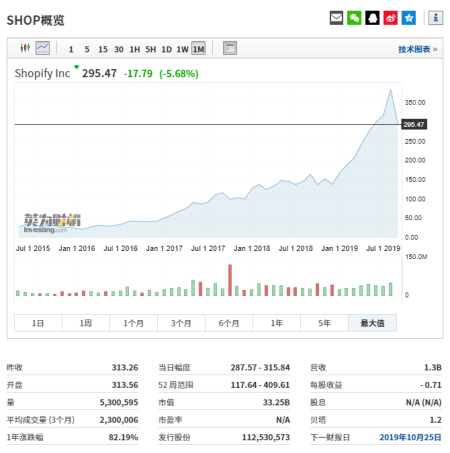Click shares outstanding 112,530,573
The width and height of the screenshot is (450, 453).
[x=266, y=437]
